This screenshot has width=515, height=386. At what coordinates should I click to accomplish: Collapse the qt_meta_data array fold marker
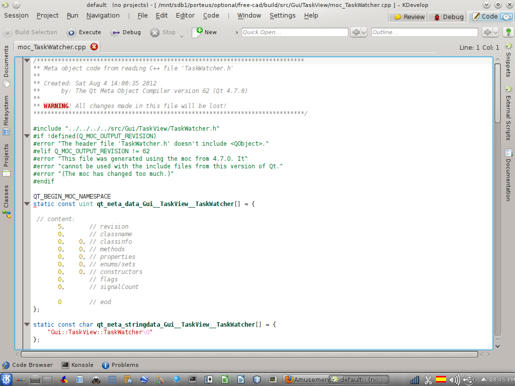click(x=27, y=204)
